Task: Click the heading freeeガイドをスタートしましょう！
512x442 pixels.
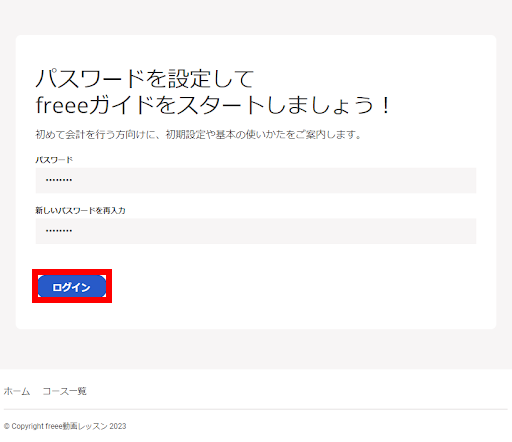Action: pos(213,105)
